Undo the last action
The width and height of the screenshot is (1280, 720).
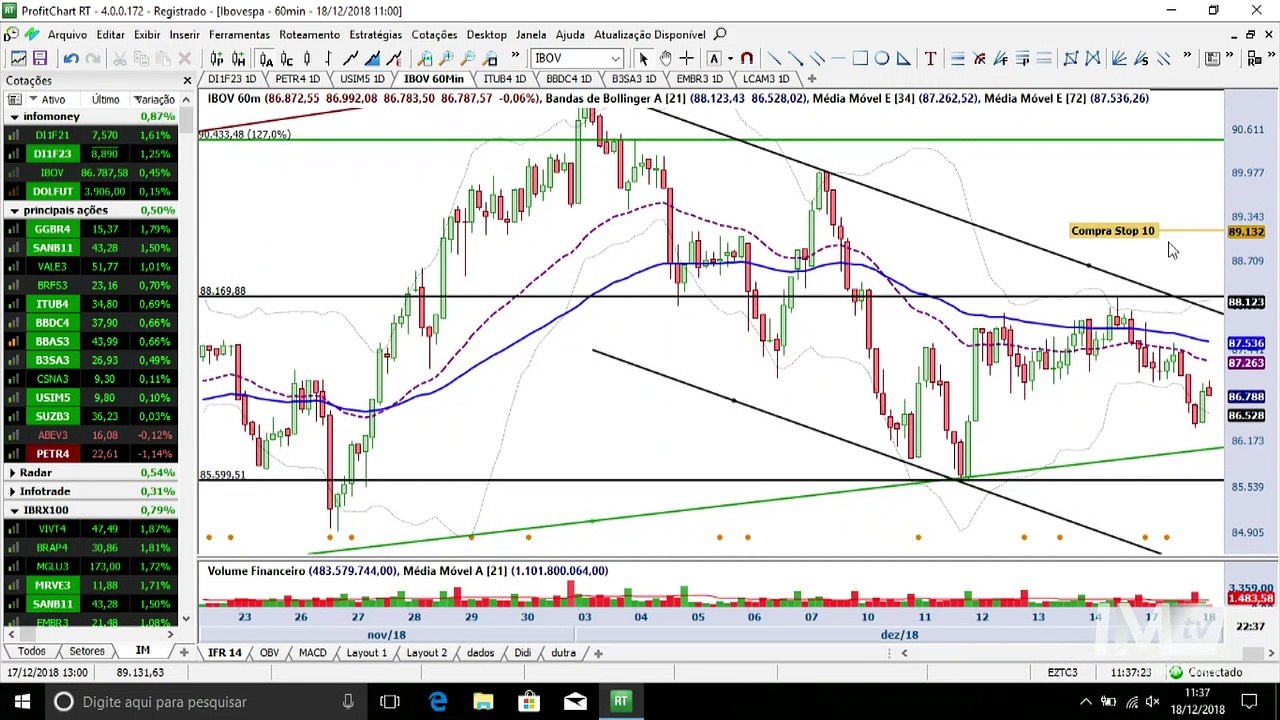click(71, 58)
